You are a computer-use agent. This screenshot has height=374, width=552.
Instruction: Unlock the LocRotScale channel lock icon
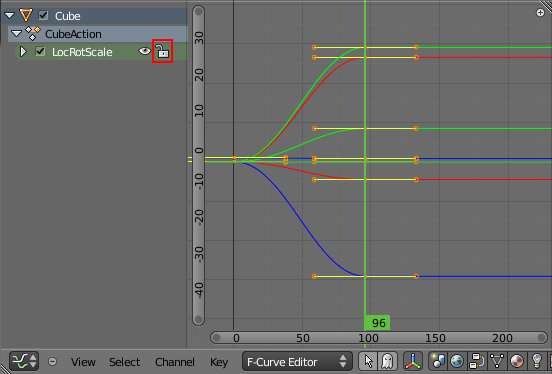(163, 51)
